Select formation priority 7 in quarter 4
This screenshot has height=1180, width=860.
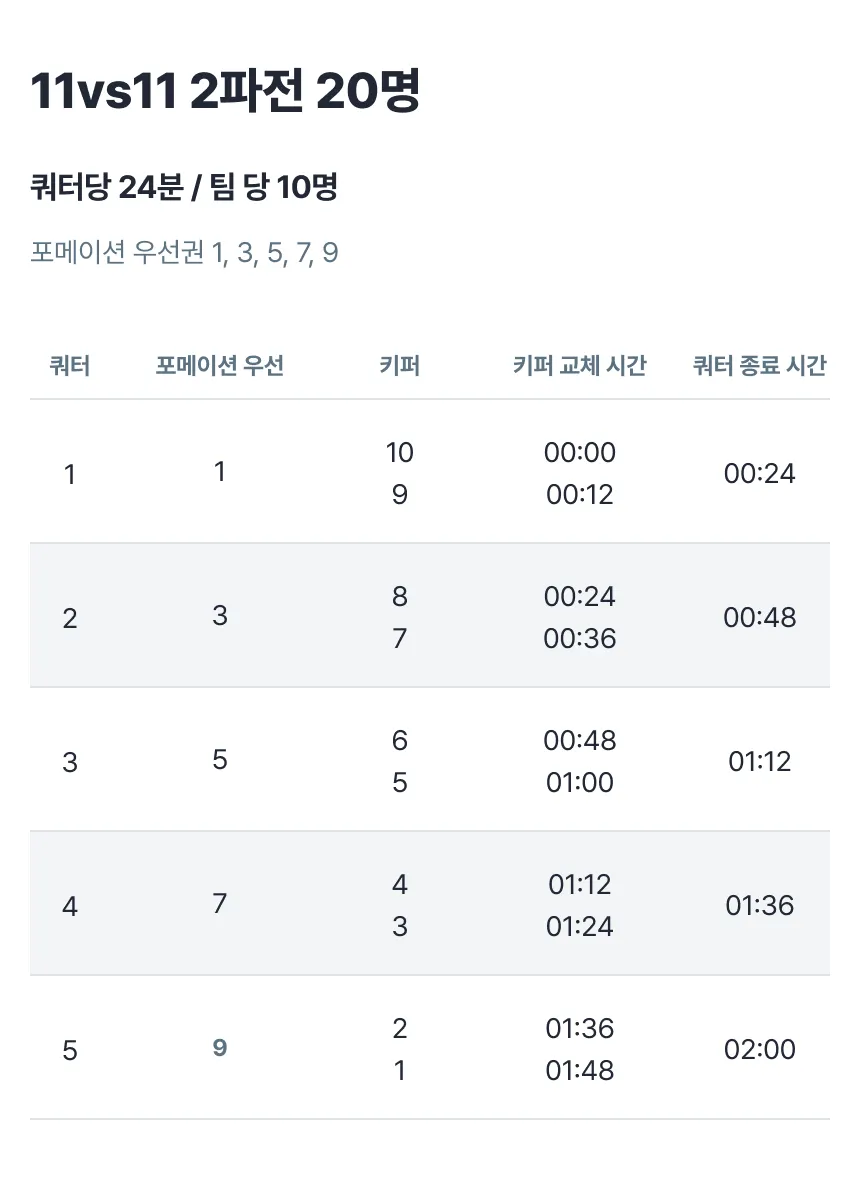click(x=220, y=904)
